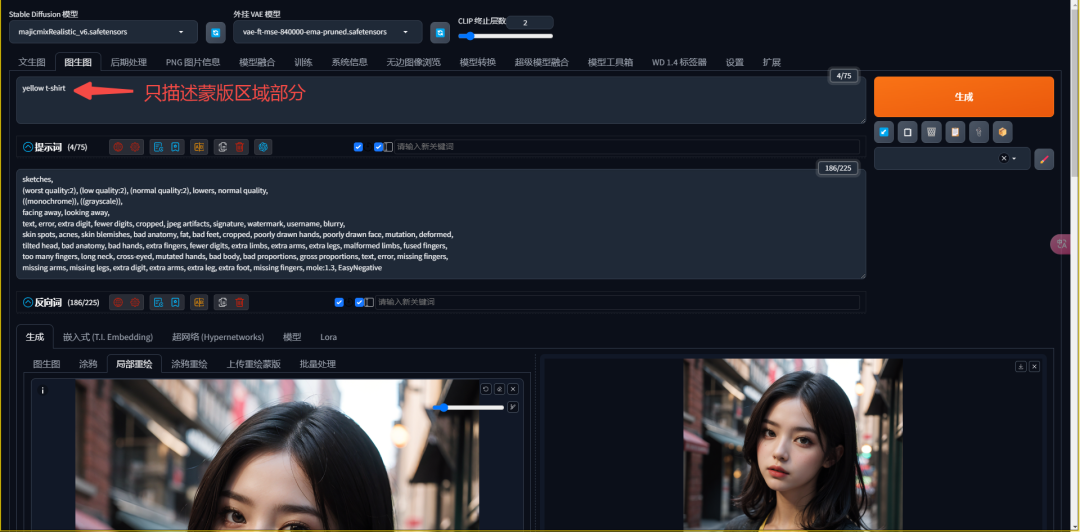Screen dimensions: 1080x532
Task: Click the orange 生成 button
Action: point(963,97)
